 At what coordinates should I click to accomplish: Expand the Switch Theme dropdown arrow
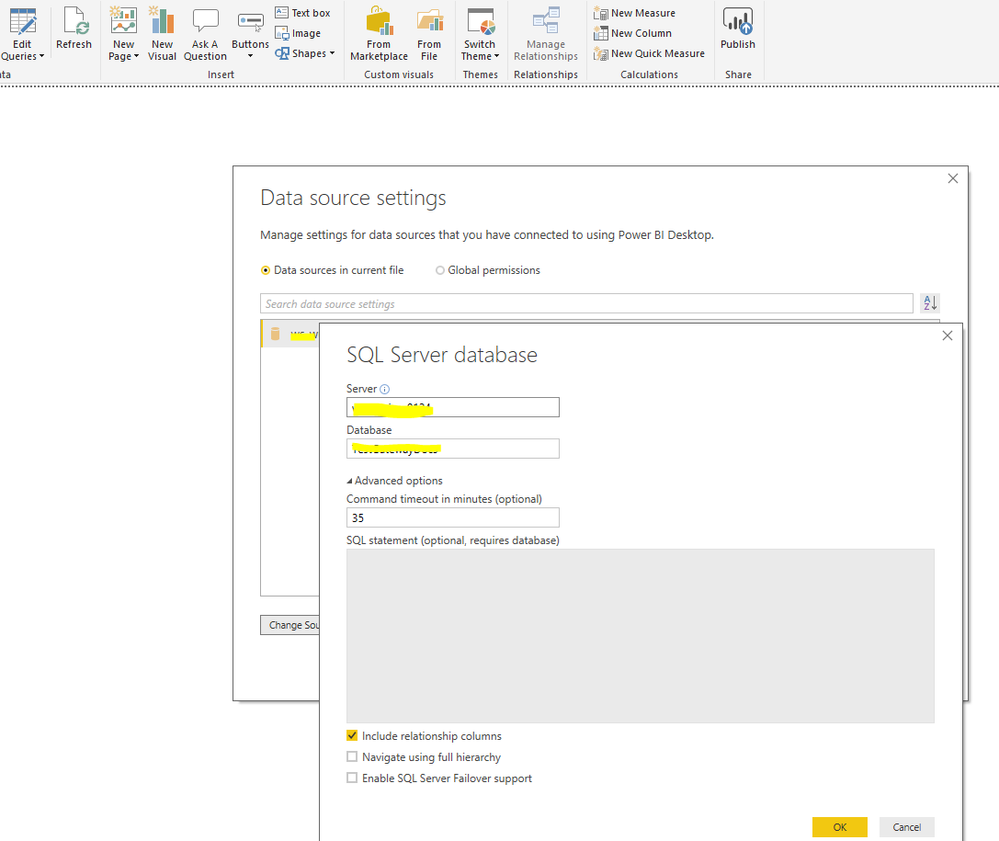[497, 56]
